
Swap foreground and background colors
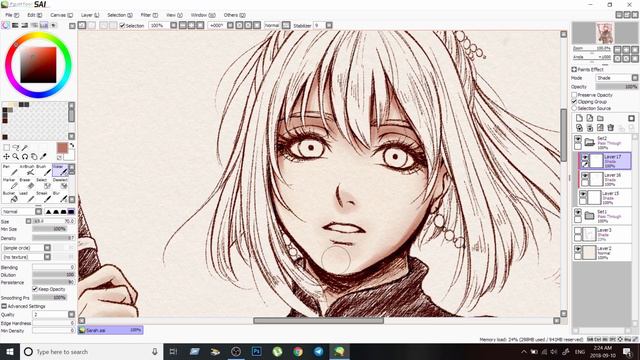click(72, 145)
